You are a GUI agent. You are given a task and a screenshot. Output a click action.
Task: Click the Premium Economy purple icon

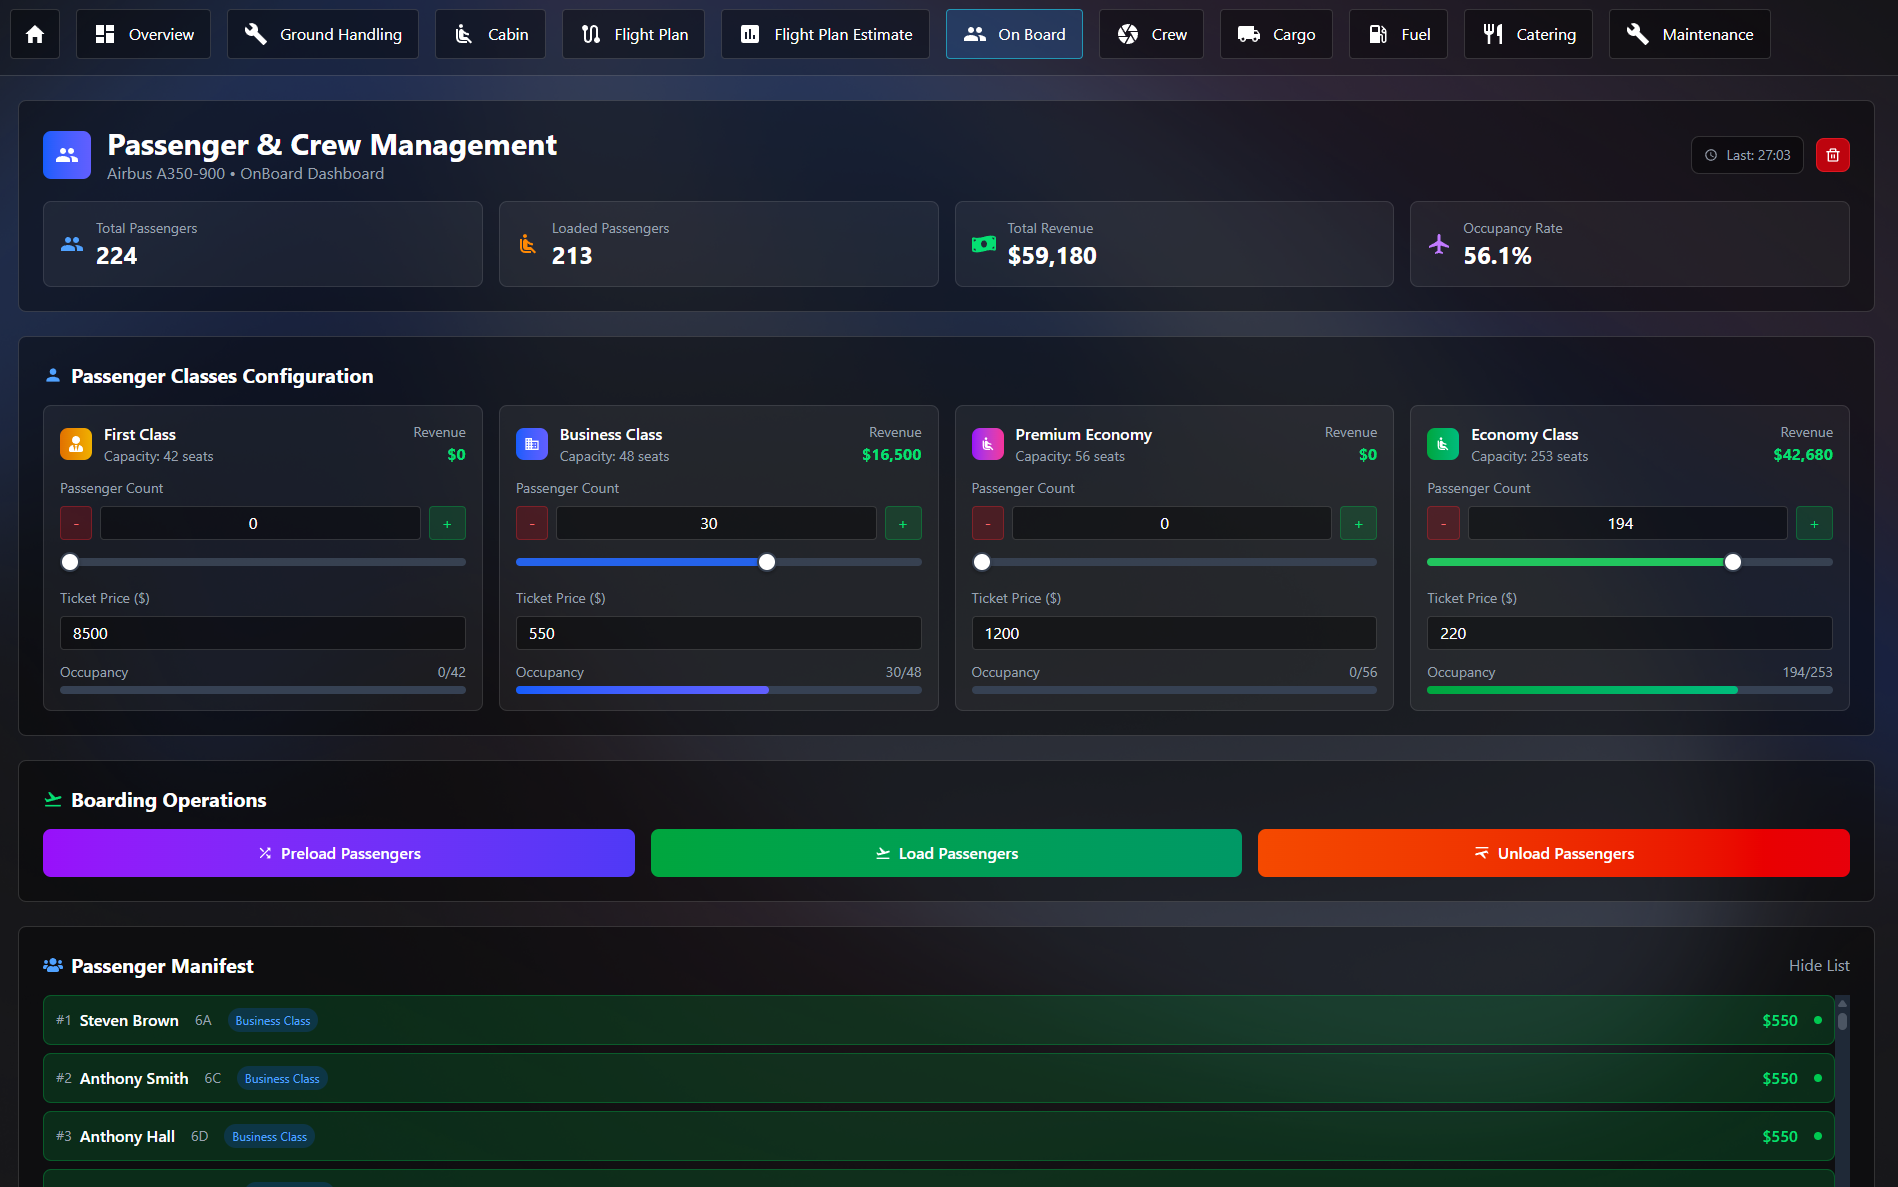tap(987, 444)
